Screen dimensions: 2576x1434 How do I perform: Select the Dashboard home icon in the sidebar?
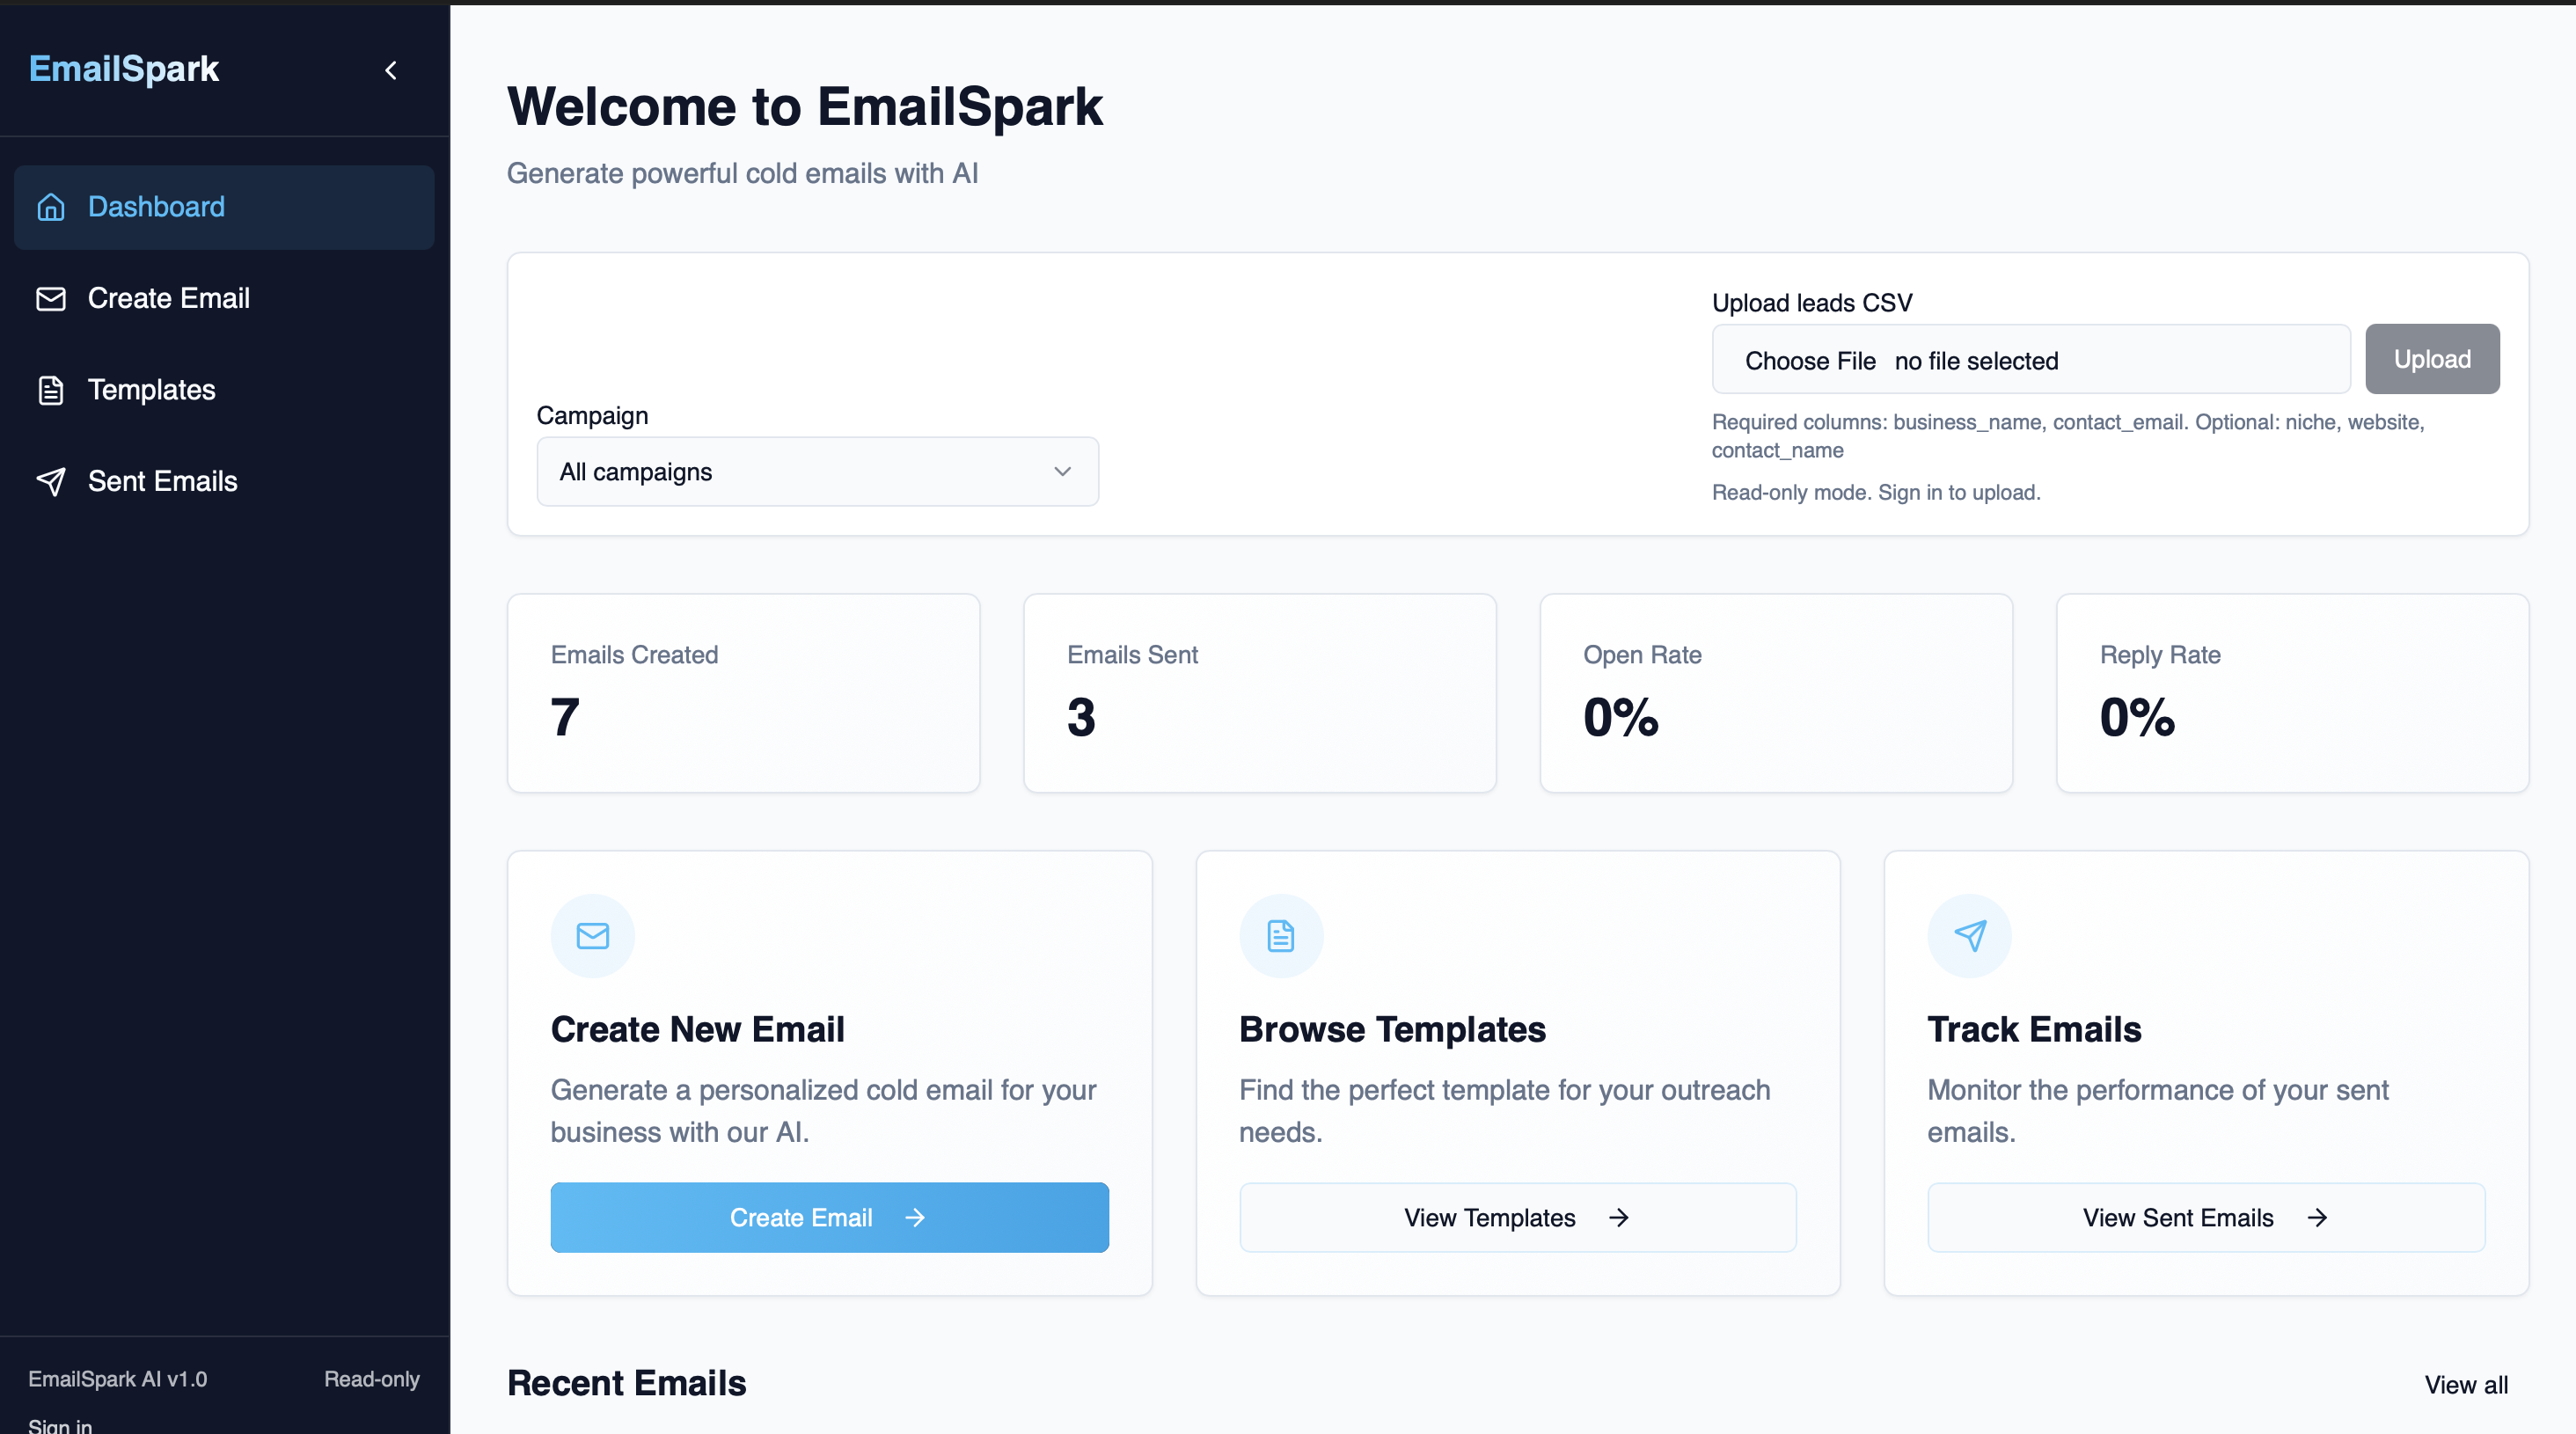pos(51,207)
